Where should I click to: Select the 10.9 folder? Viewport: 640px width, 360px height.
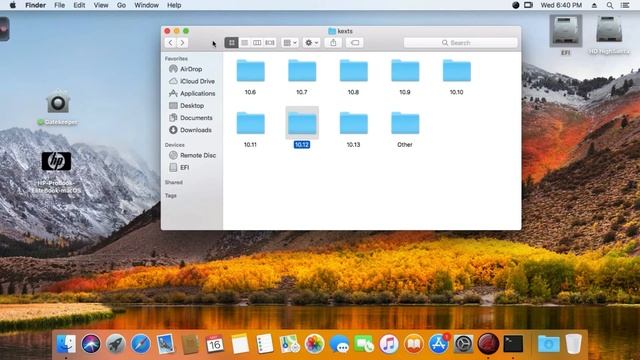405,71
